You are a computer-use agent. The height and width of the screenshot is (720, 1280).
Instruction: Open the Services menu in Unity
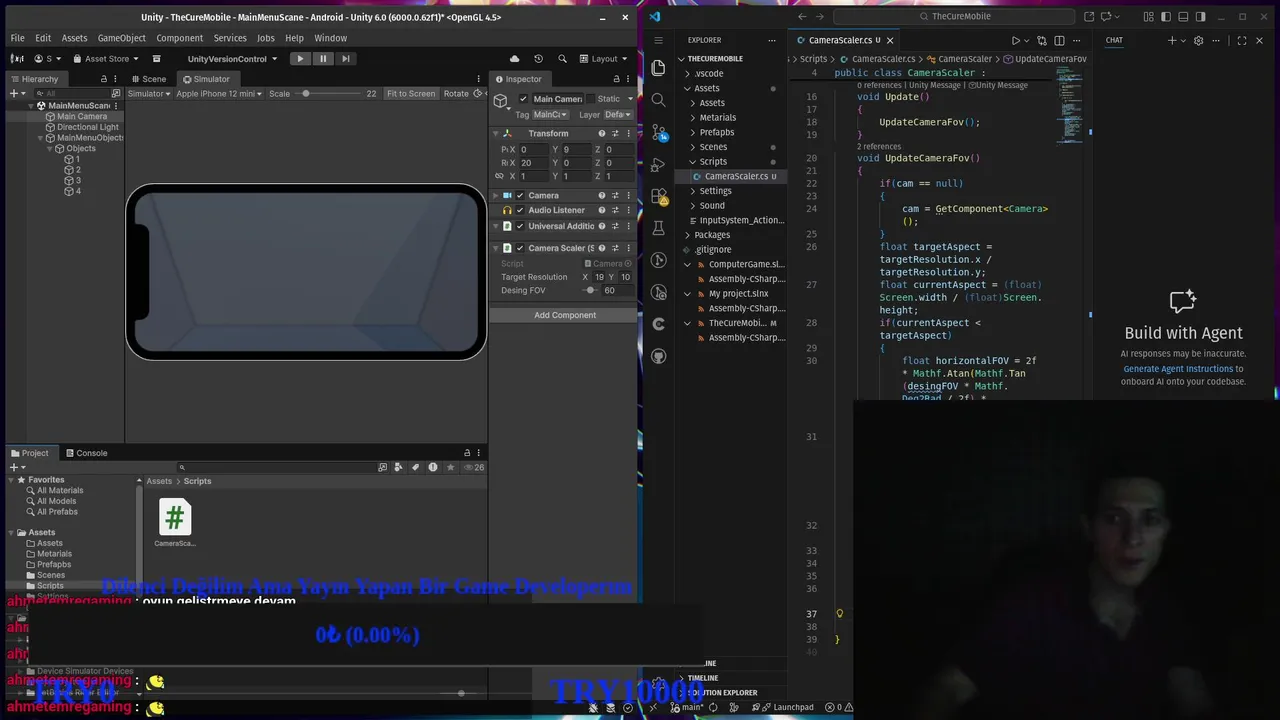pyautogui.click(x=230, y=38)
